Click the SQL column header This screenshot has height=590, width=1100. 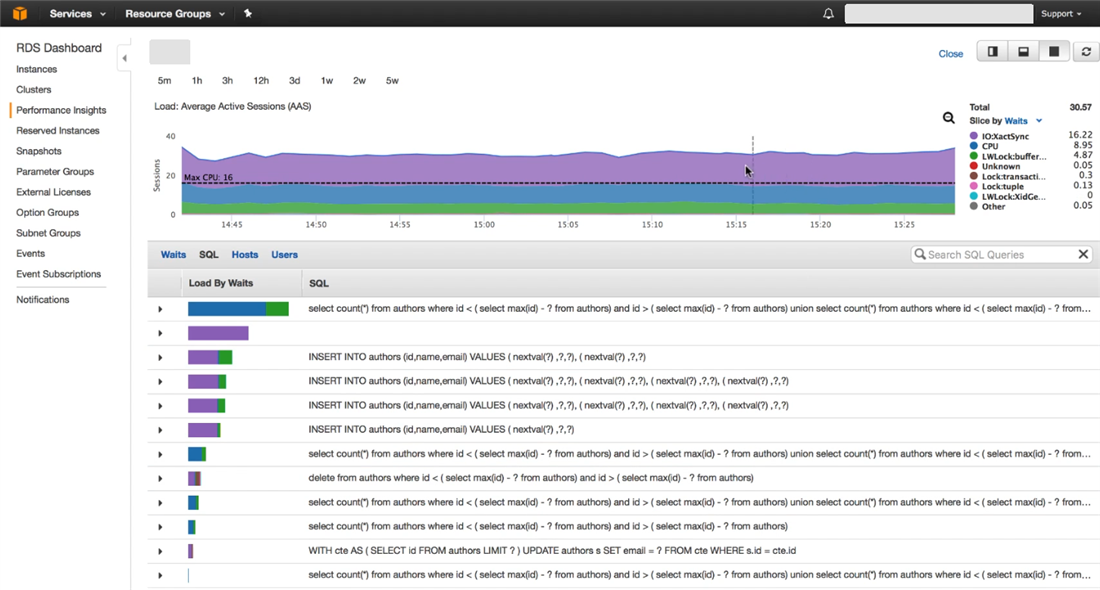tap(318, 283)
